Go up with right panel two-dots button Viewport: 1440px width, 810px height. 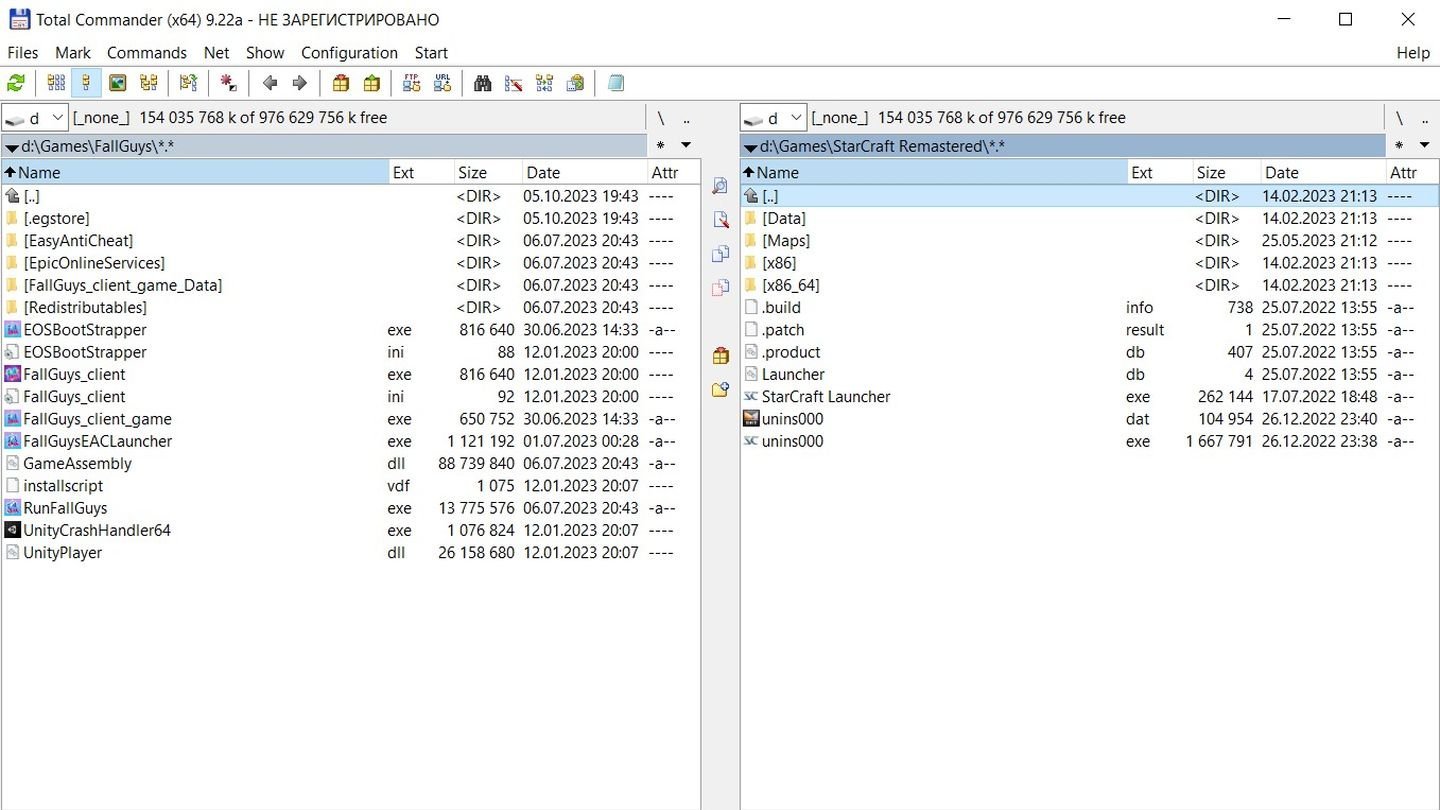1425,118
